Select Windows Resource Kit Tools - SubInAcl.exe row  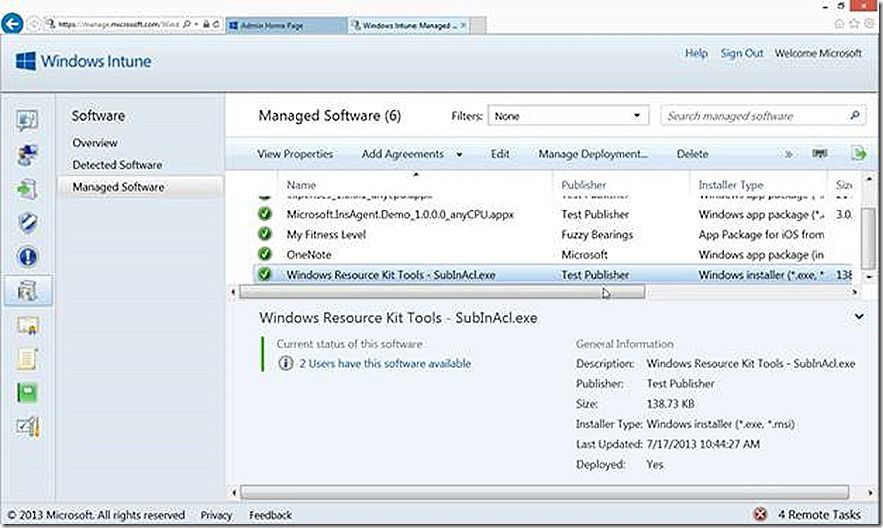552,275
